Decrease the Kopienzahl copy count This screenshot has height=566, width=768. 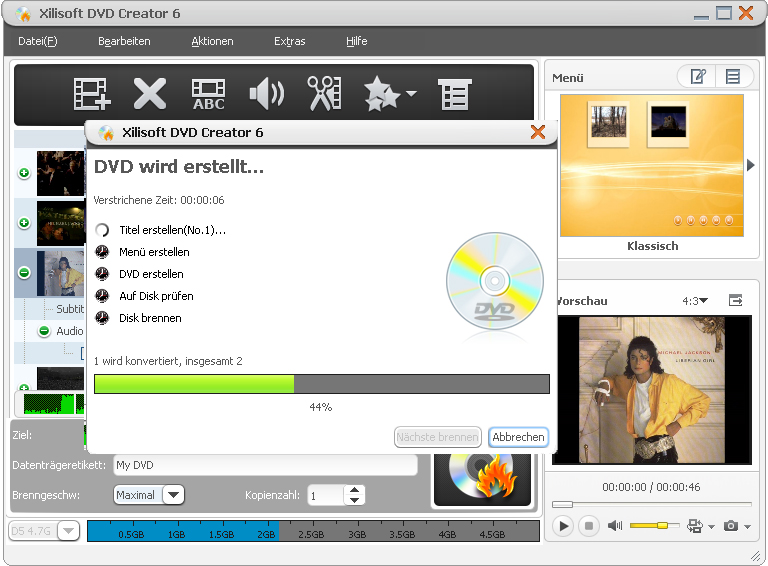coord(355,500)
